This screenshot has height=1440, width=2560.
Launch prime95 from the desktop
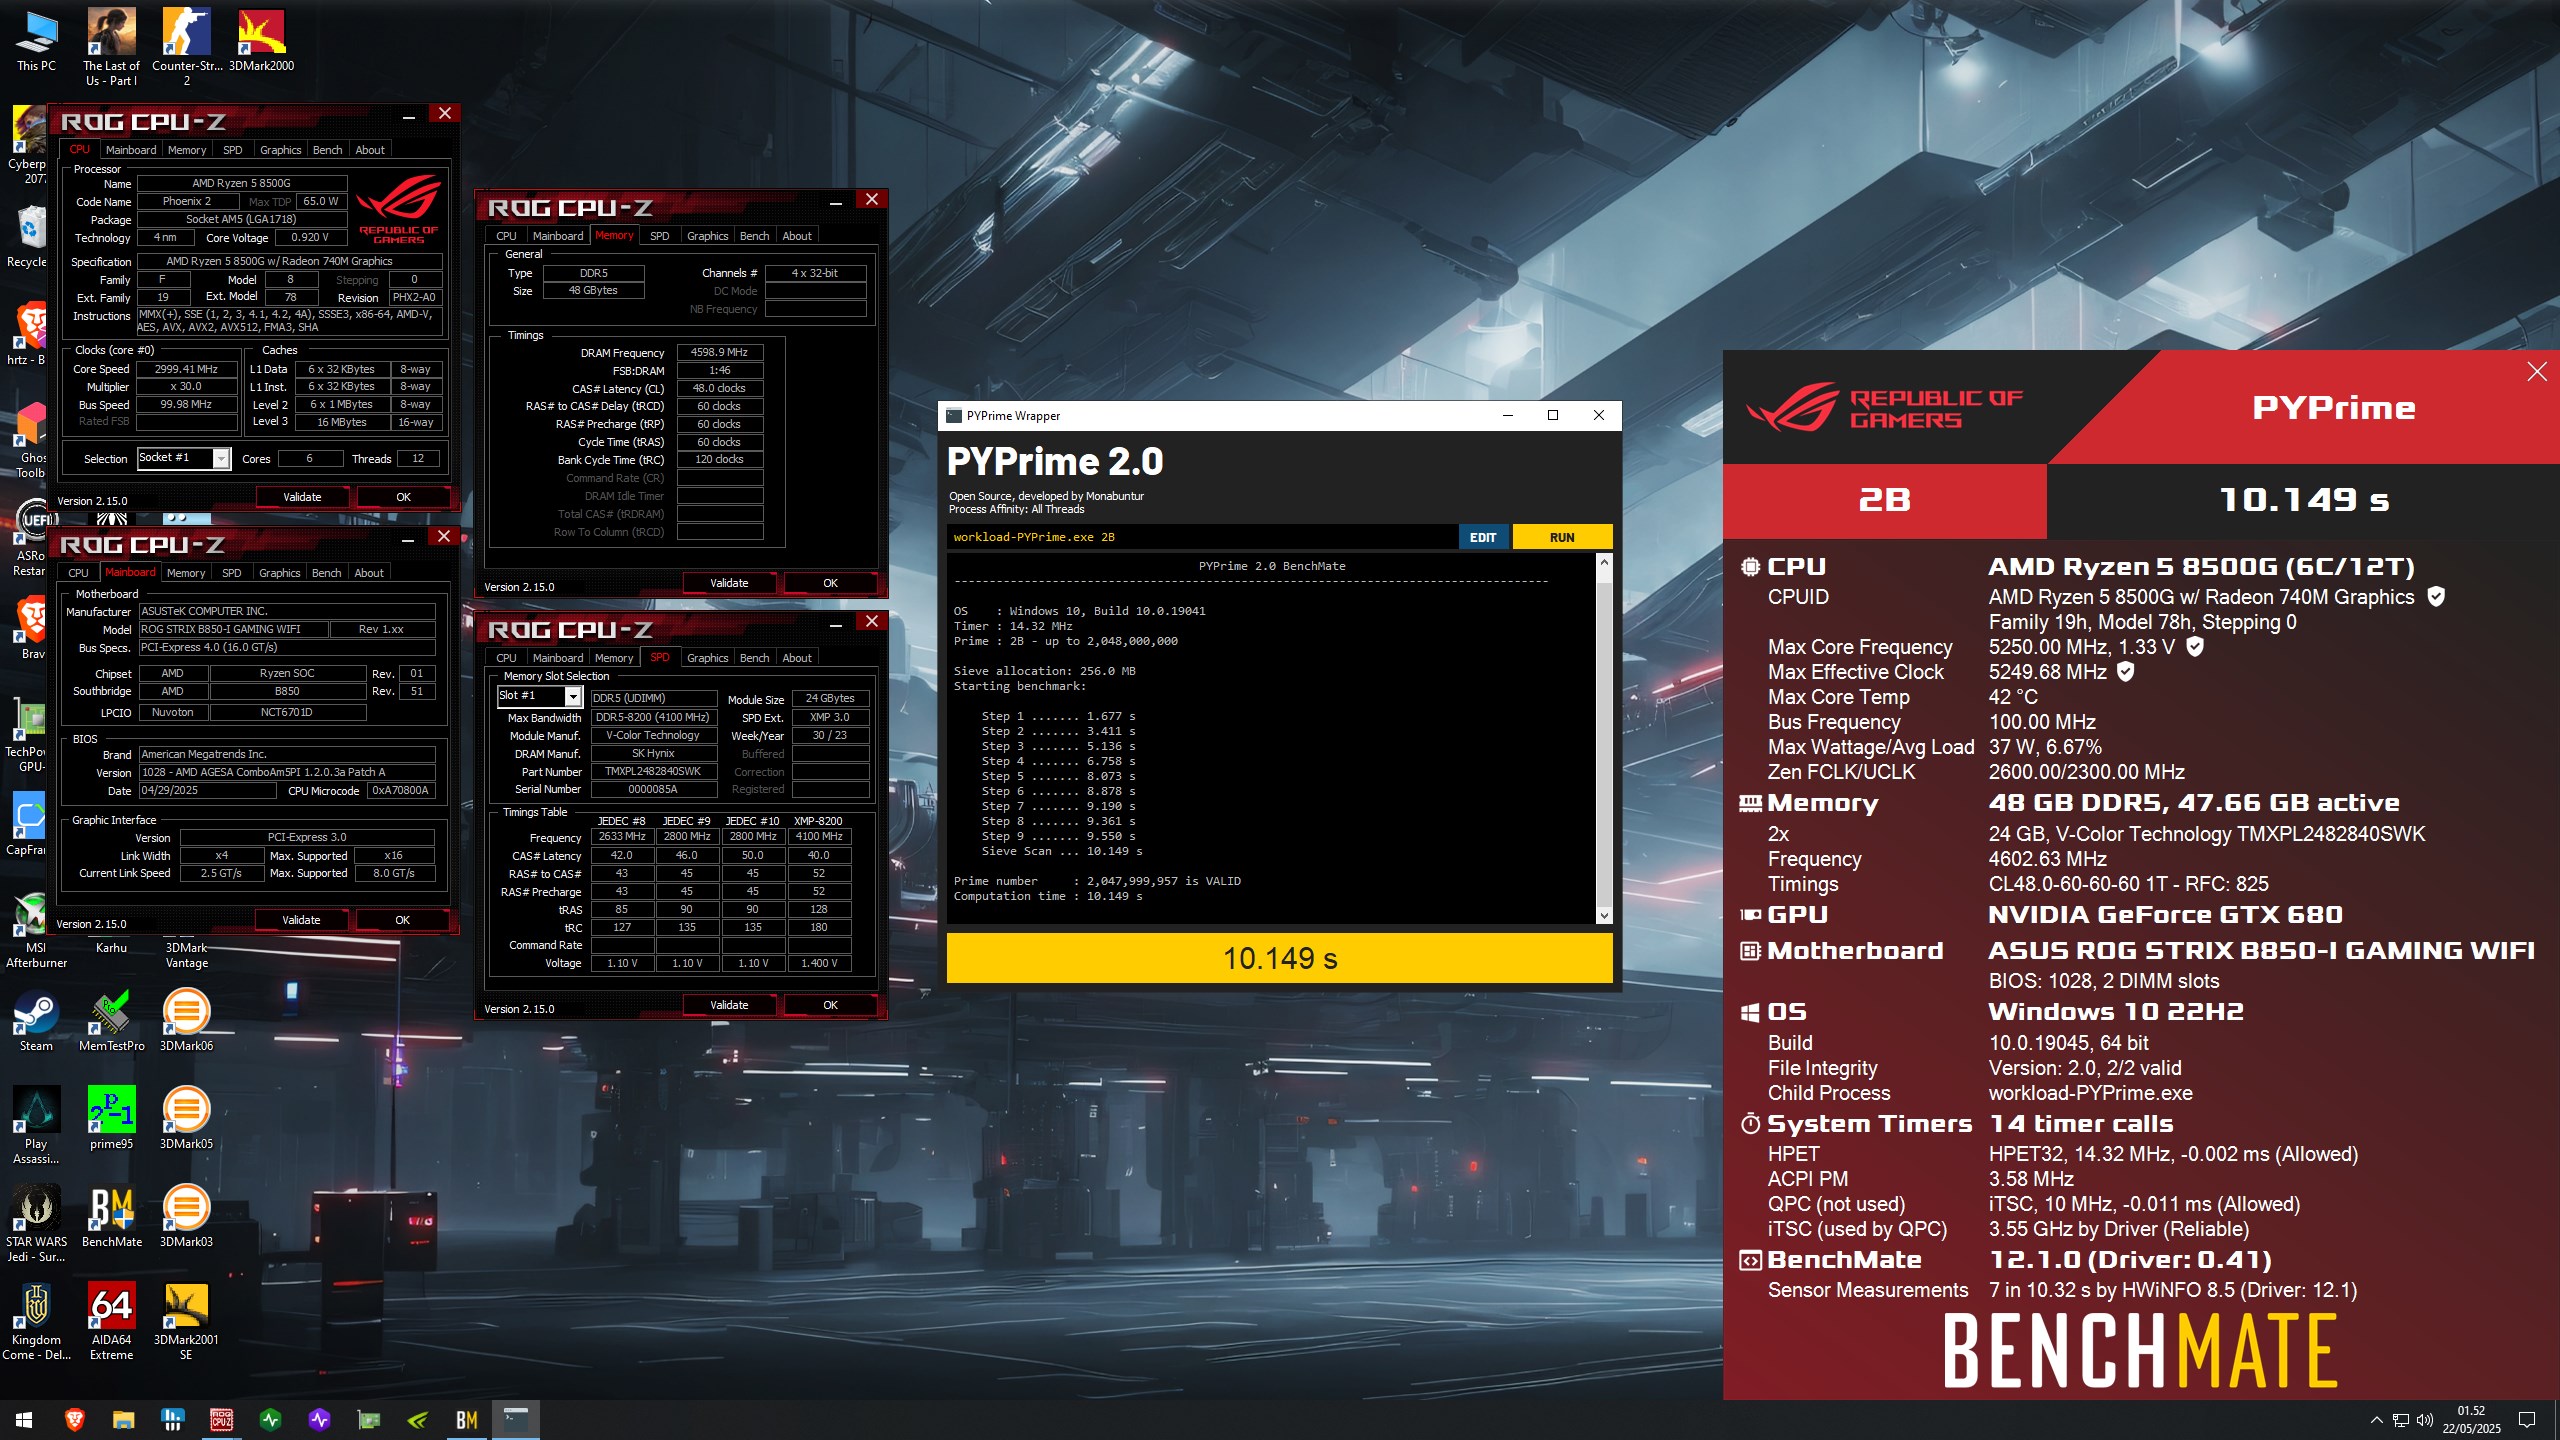pyautogui.click(x=111, y=1119)
